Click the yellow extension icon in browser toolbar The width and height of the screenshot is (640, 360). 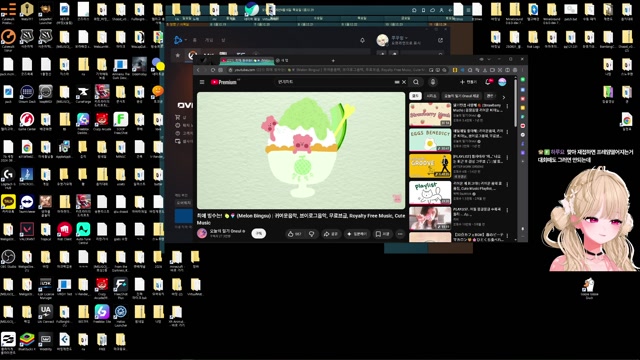[x=455, y=70]
